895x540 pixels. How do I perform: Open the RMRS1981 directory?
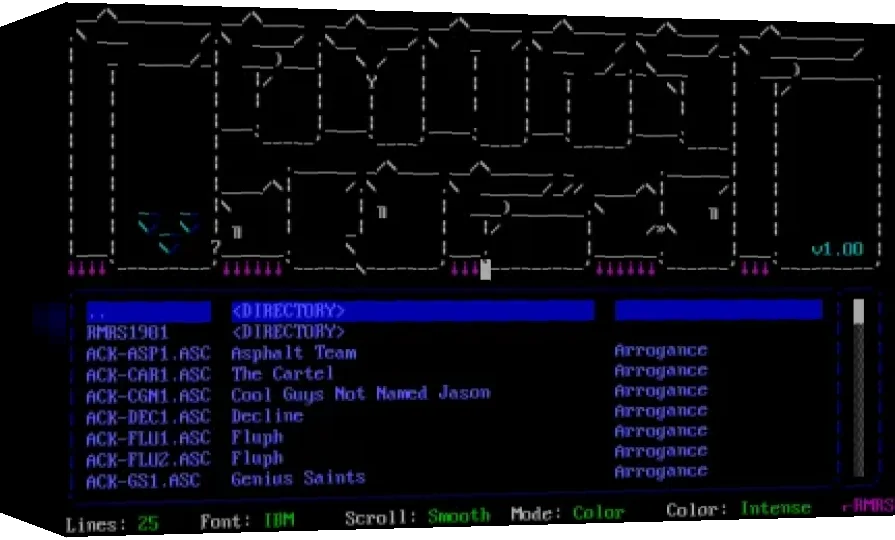click(x=127, y=333)
